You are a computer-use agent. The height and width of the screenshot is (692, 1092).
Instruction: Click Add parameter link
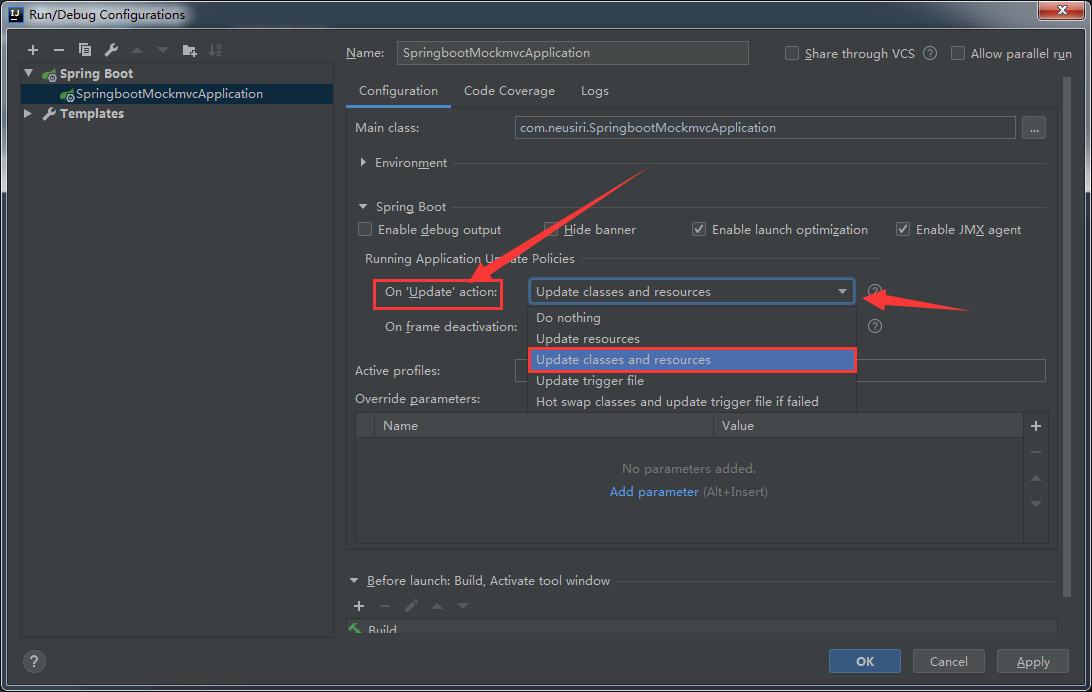[x=654, y=492]
